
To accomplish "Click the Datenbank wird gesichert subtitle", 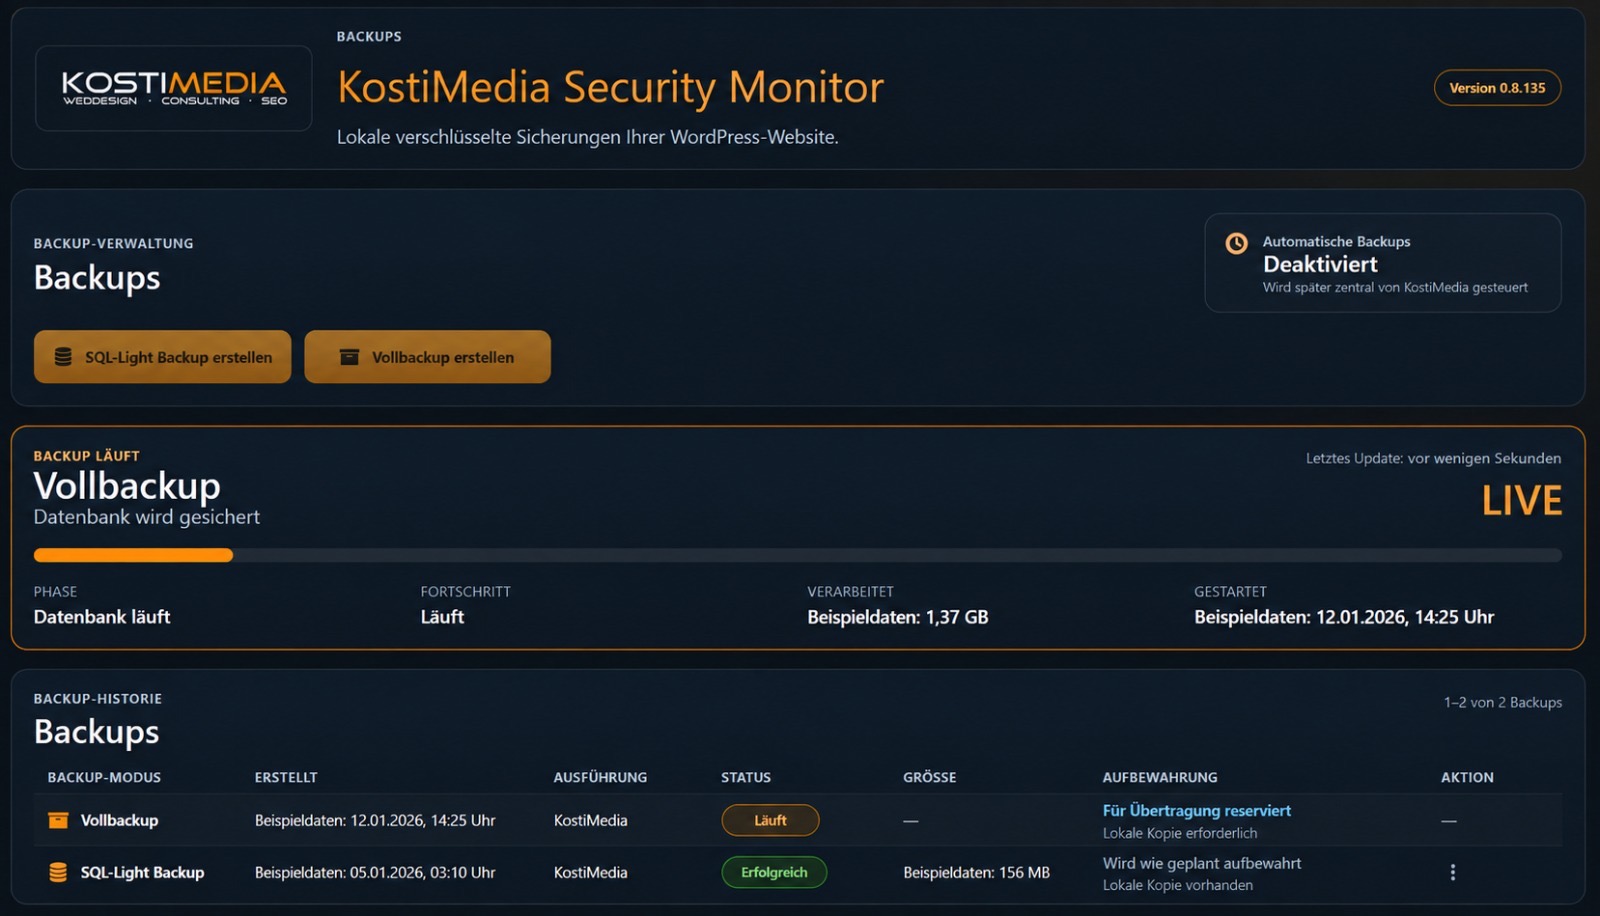I will coord(146,517).
